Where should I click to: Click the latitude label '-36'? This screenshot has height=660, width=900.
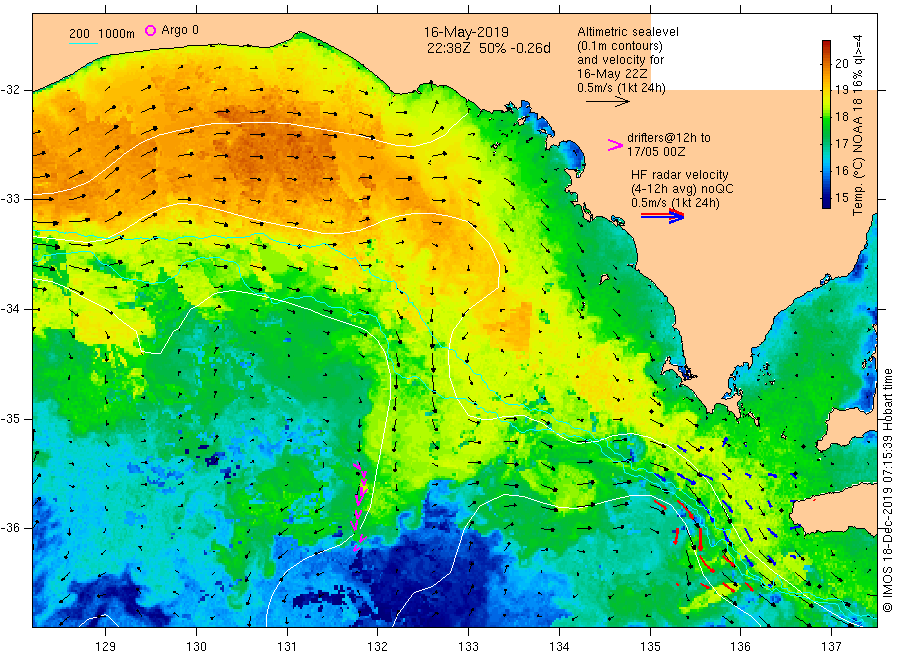[x=11, y=527]
